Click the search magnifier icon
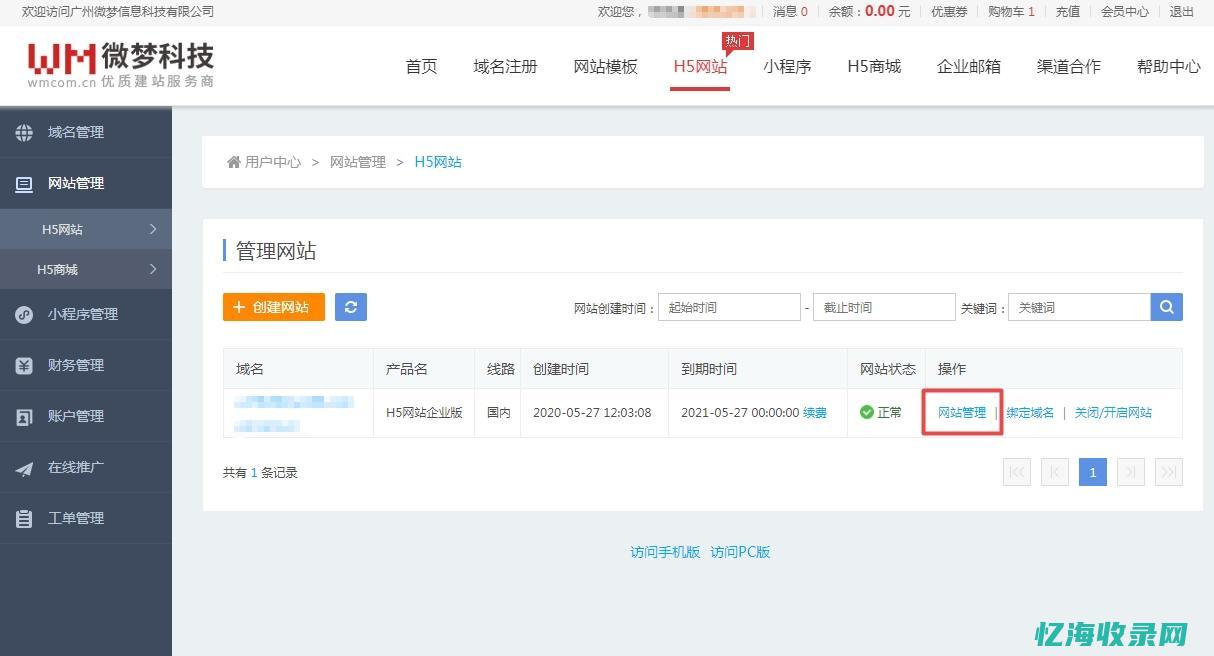The width and height of the screenshot is (1214, 656). [1166, 307]
